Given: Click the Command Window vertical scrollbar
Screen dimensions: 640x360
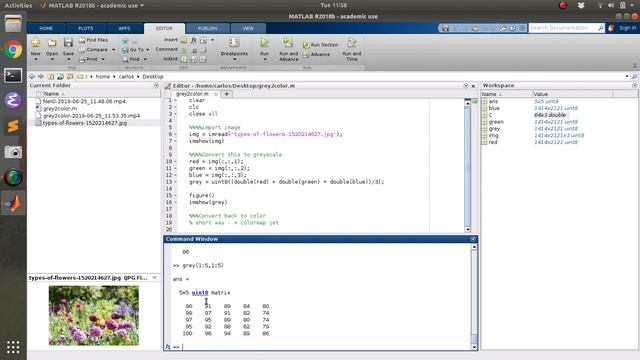Looking at the screenshot, I should 474,297.
